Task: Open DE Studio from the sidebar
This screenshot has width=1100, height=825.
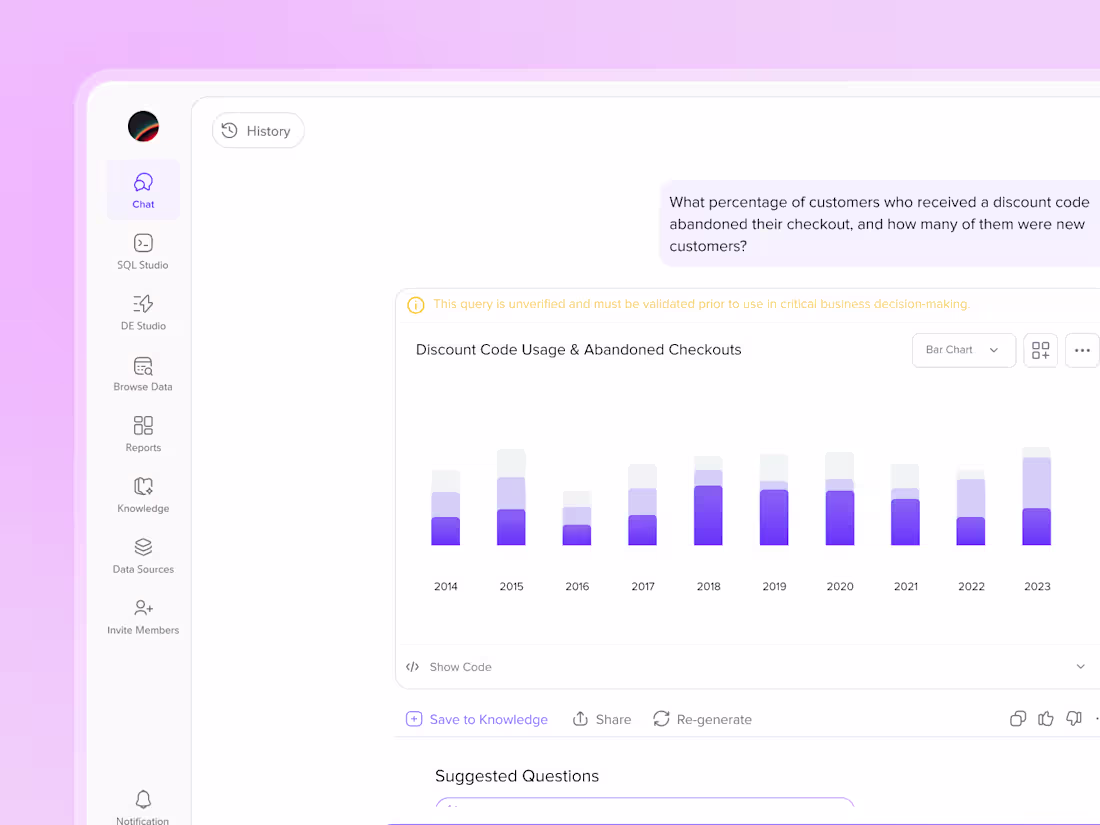Action: click(x=143, y=312)
